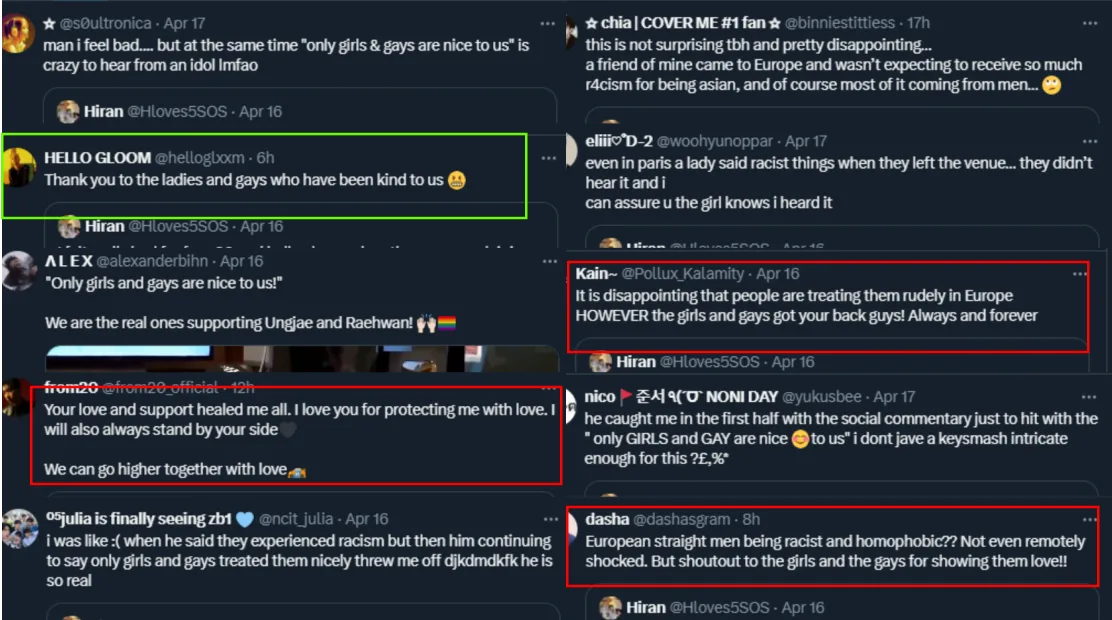Open the @alexanderbihn profile handle
The height and width of the screenshot is (620, 1112).
point(152,261)
